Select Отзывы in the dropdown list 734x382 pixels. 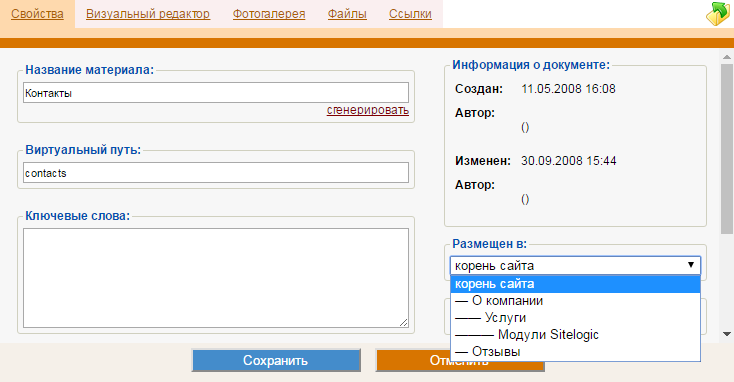pos(575,352)
